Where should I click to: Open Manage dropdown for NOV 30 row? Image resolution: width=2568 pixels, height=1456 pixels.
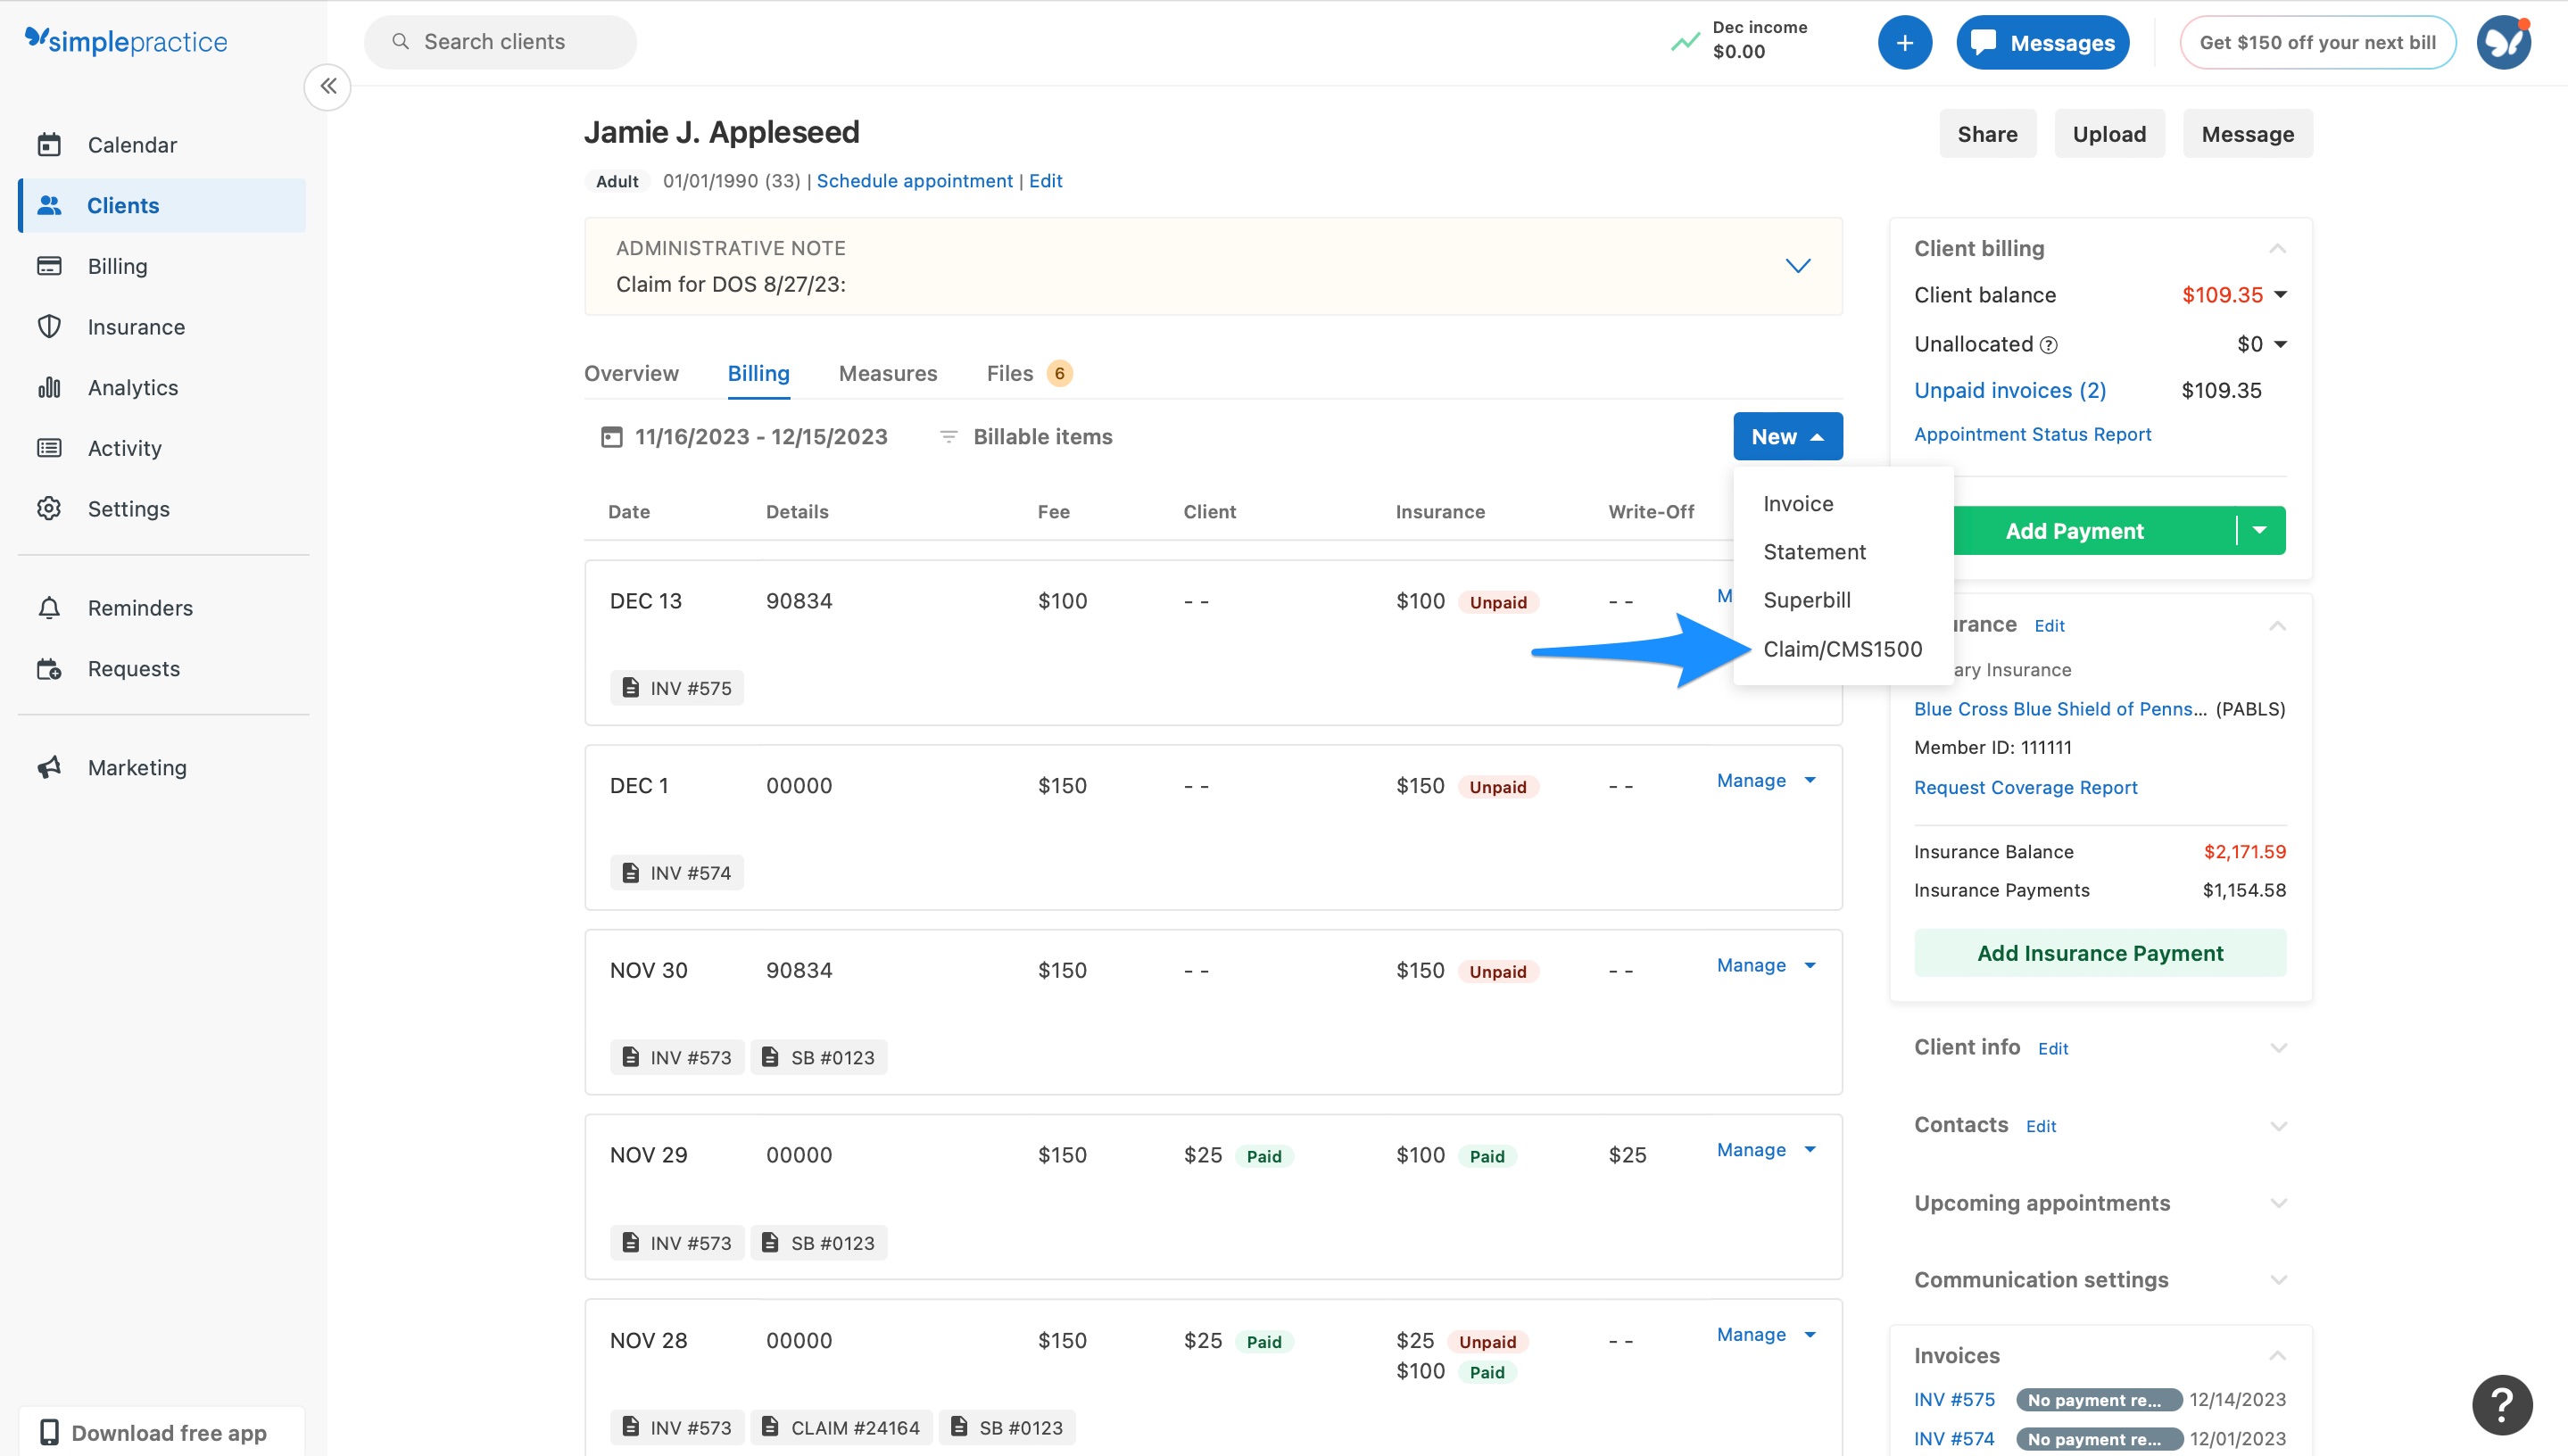coord(1766,966)
